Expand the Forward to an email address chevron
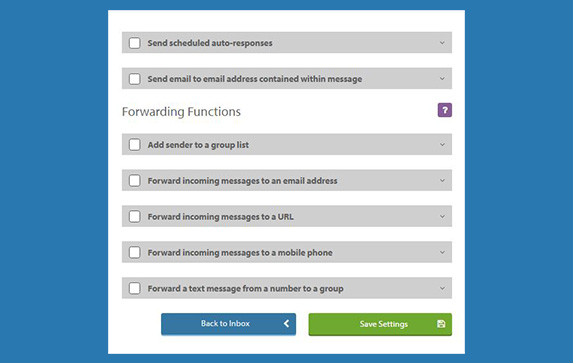Viewport: 573px width, 363px height. [442, 180]
